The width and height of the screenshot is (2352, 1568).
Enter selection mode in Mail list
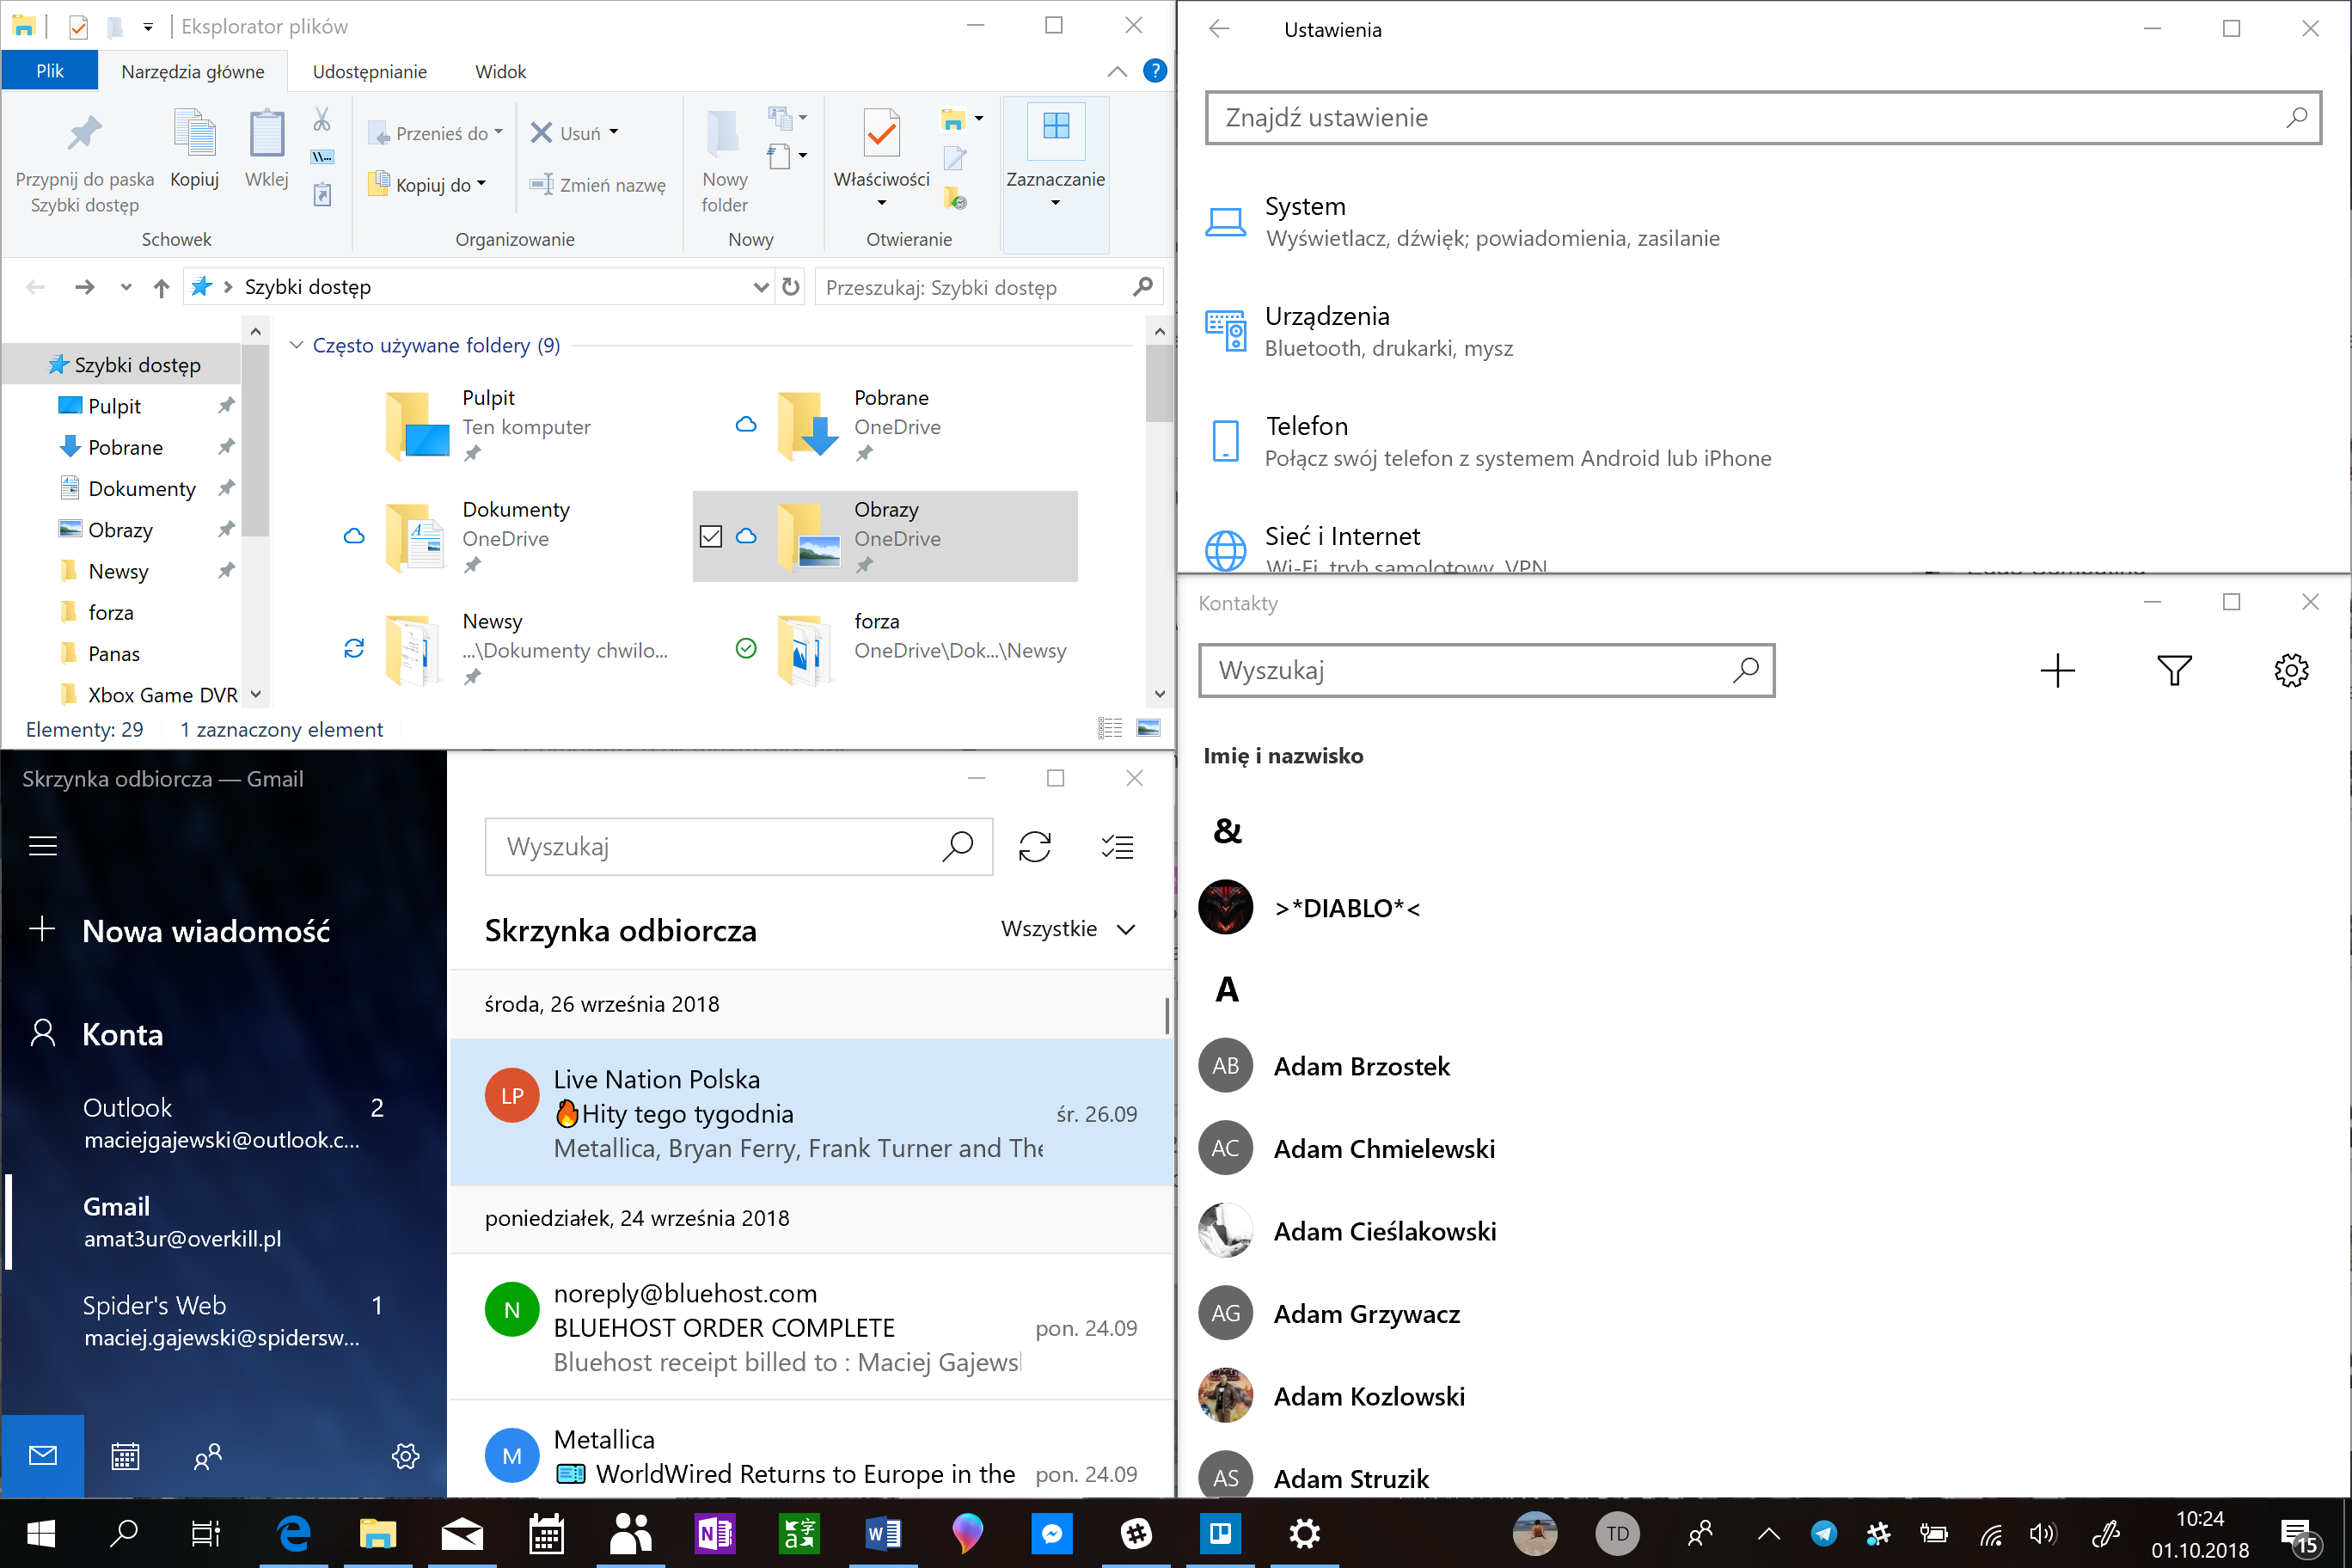1117,847
